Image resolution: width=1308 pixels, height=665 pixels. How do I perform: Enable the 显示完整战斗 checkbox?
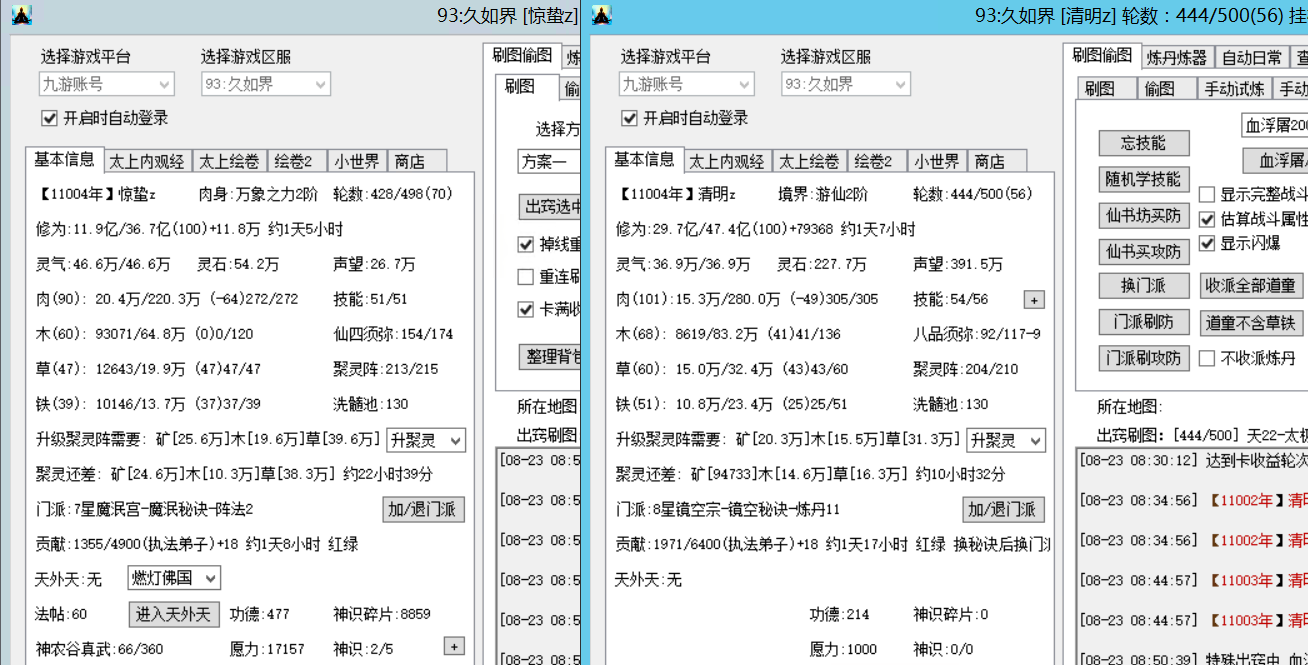coord(1207,194)
